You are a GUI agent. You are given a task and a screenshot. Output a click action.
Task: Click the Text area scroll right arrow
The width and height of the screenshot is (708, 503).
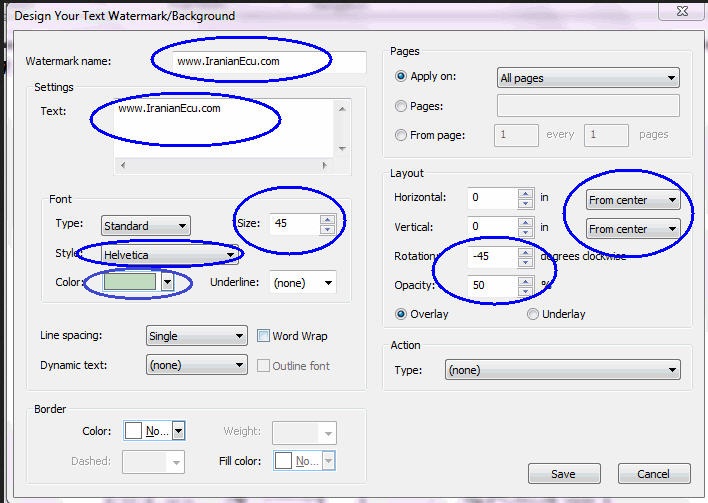click(x=324, y=165)
